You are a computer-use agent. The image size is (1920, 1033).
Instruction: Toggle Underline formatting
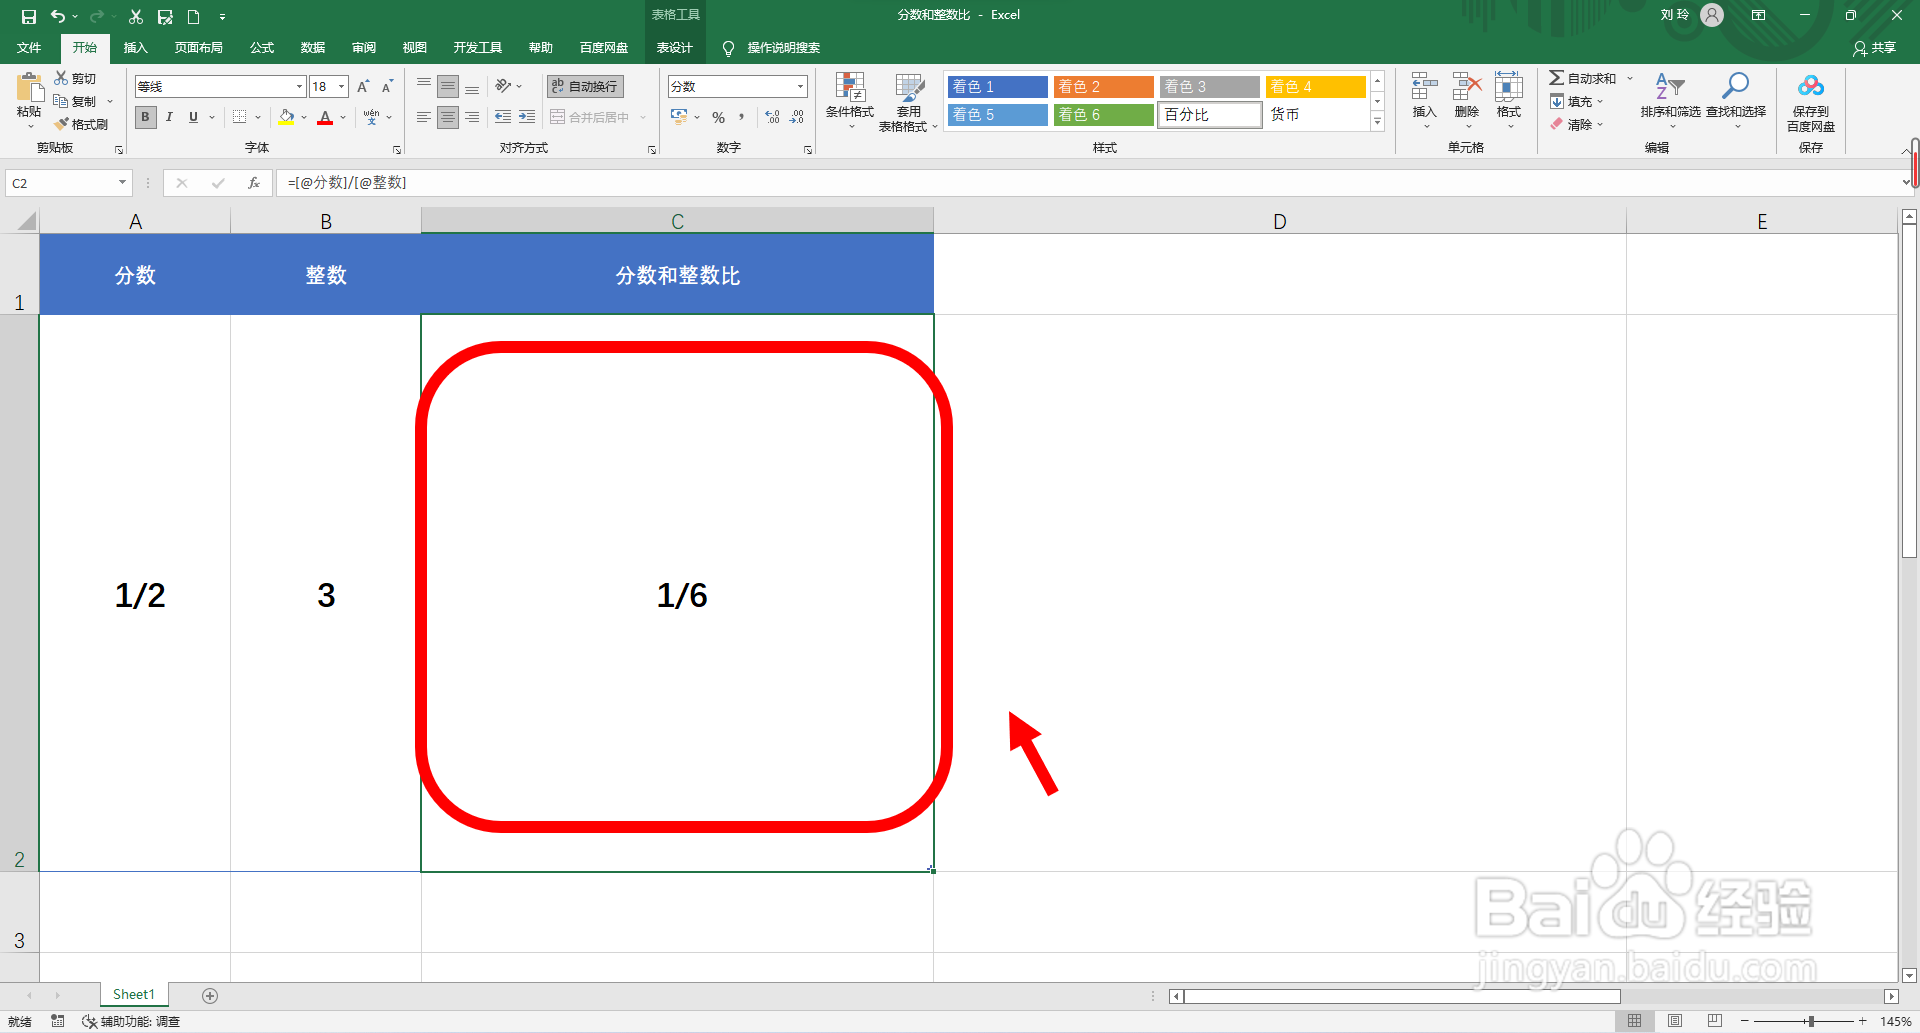[x=194, y=117]
